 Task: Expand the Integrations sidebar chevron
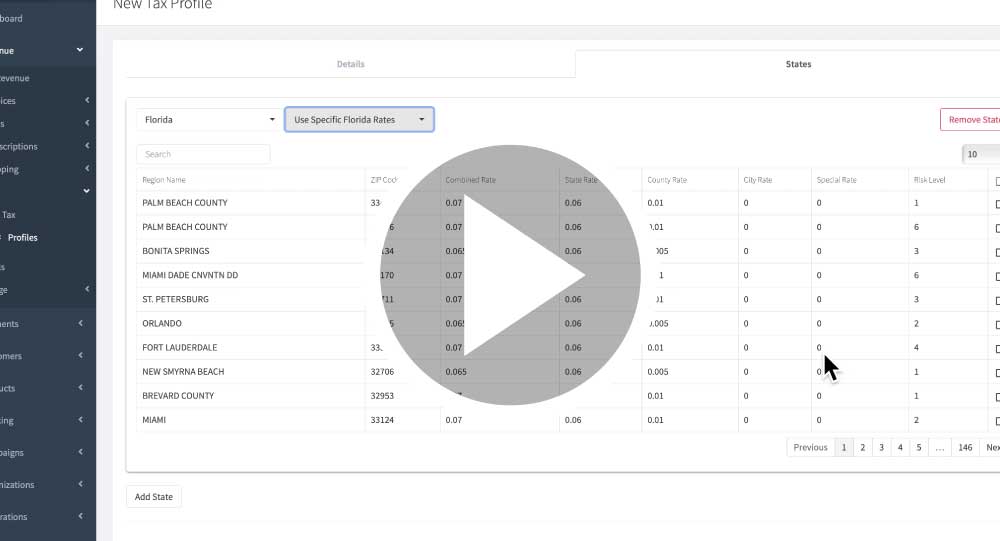point(80,516)
